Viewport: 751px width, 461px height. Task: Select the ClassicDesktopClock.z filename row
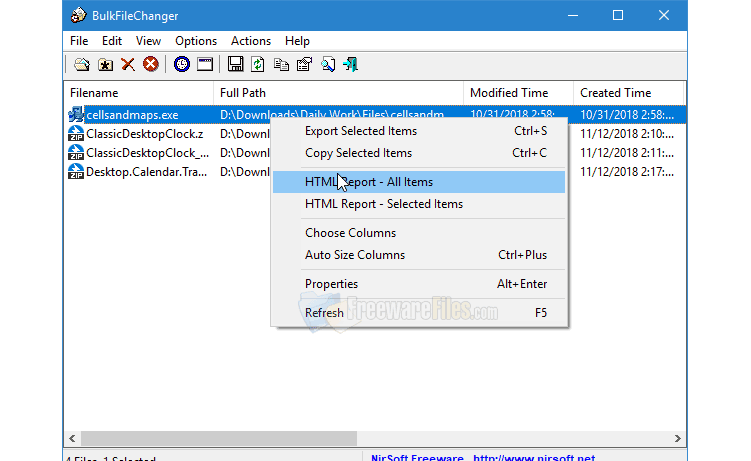coord(145,134)
